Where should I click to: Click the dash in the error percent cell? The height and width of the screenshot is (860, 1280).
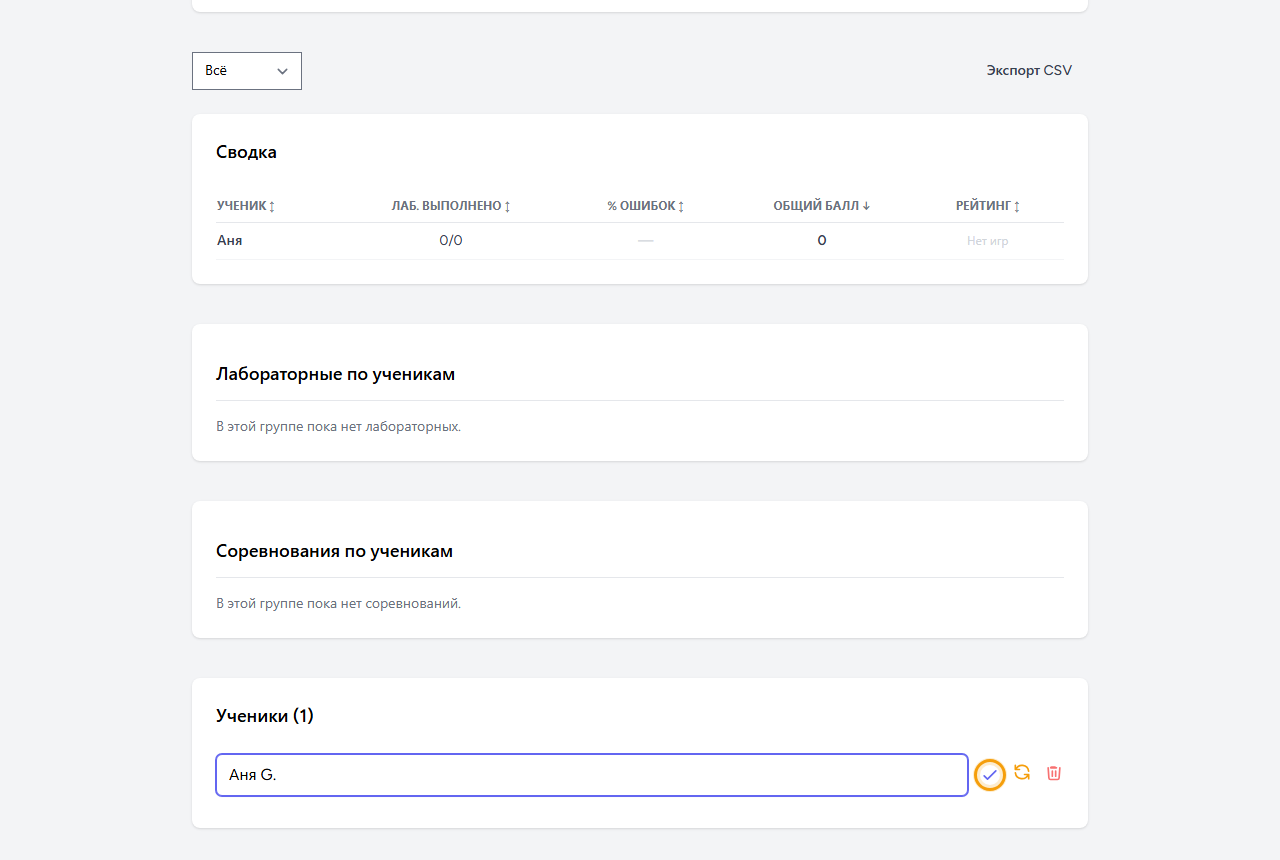[646, 241]
